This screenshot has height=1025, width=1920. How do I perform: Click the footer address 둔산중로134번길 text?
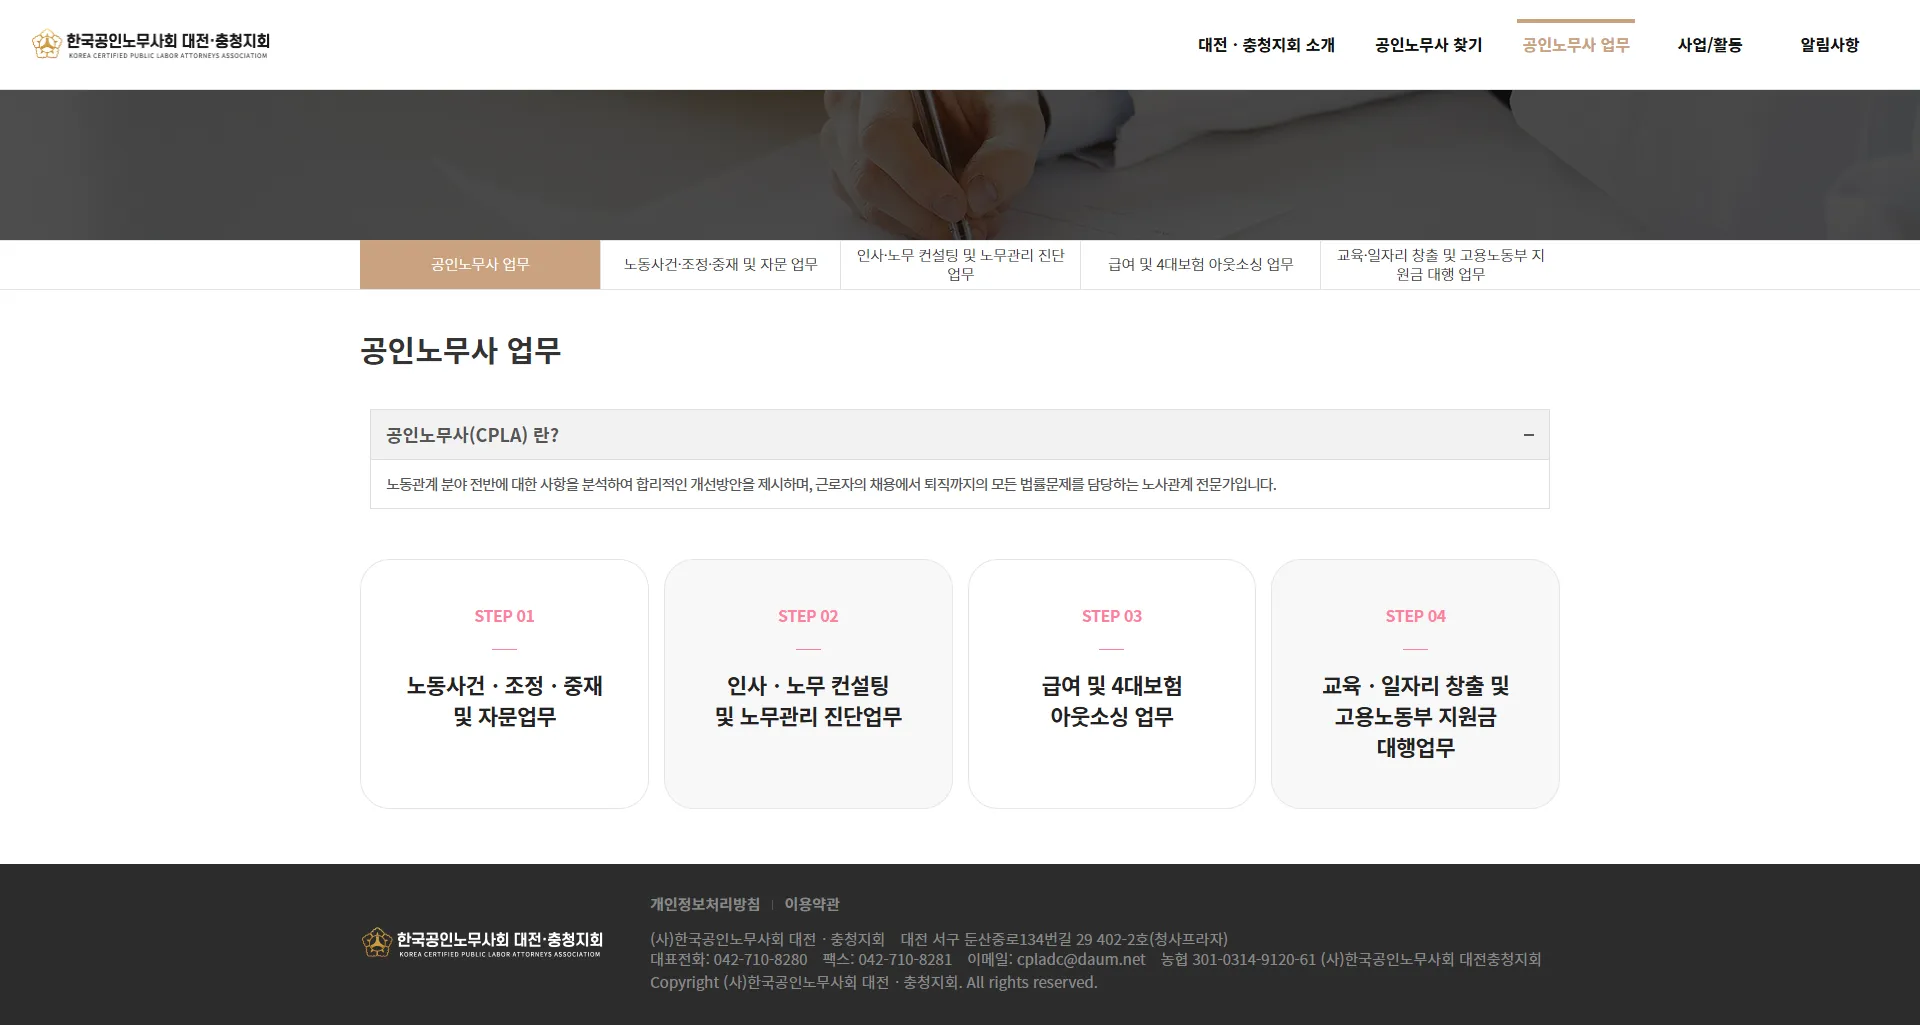[x=1064, y=939]
